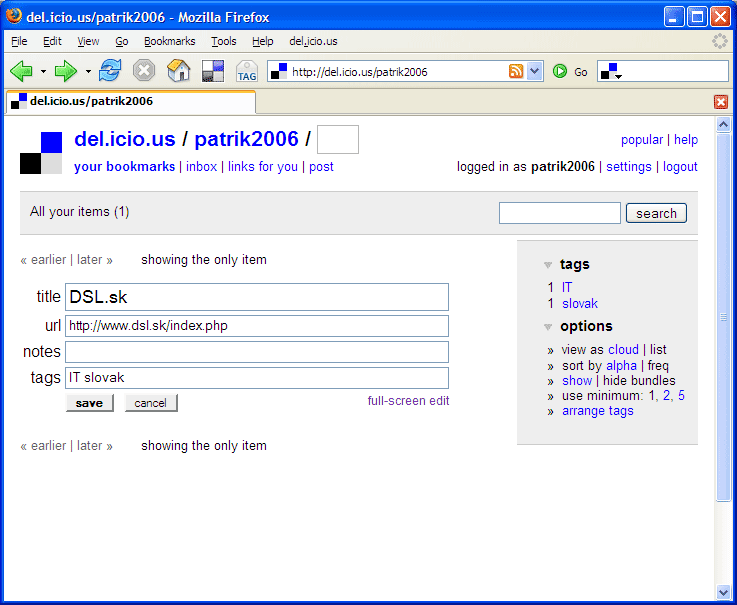Open the search engine selector icon
The width and height of the screenshot is (737, 605).
(x=612, y=71)
